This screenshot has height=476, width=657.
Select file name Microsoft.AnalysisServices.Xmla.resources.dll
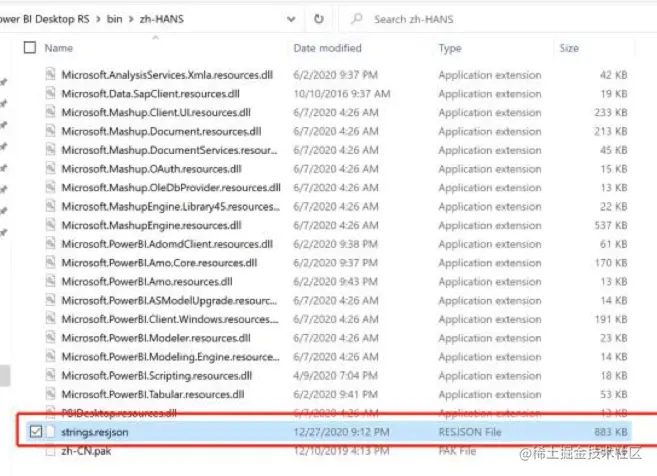pos(167,75)
